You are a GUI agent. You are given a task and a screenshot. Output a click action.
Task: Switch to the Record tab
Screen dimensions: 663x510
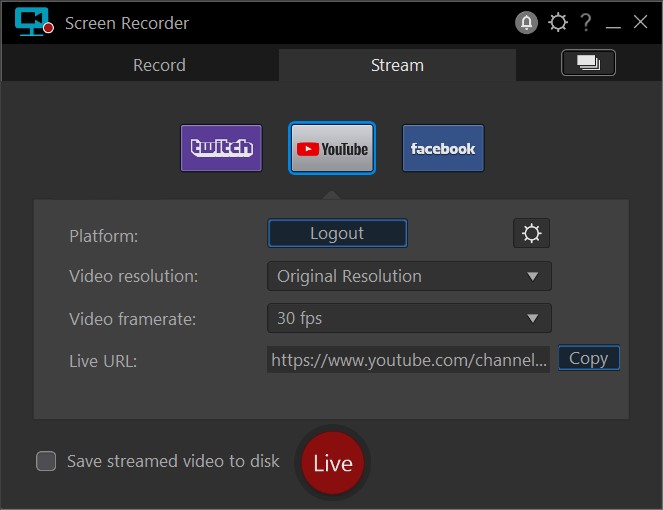pyautogui.click(x=159, y=65)
